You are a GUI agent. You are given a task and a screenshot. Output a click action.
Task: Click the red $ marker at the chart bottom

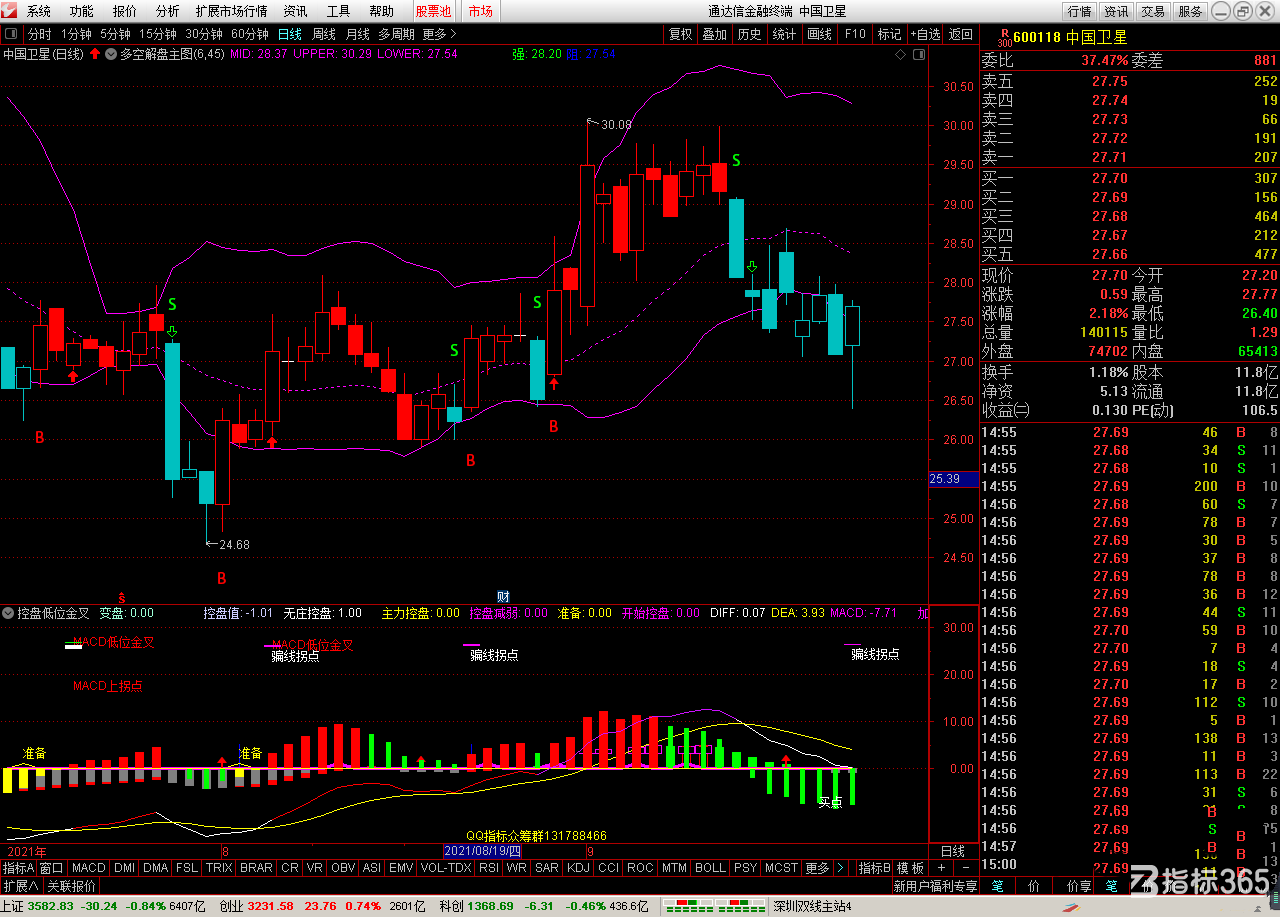(122, 596)
